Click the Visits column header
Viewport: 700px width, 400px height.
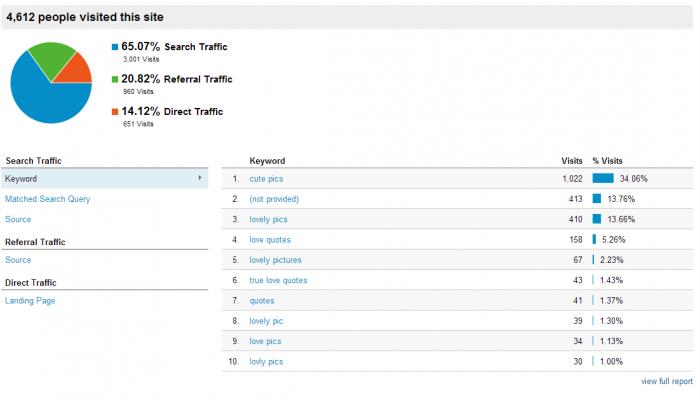point(572,161)
